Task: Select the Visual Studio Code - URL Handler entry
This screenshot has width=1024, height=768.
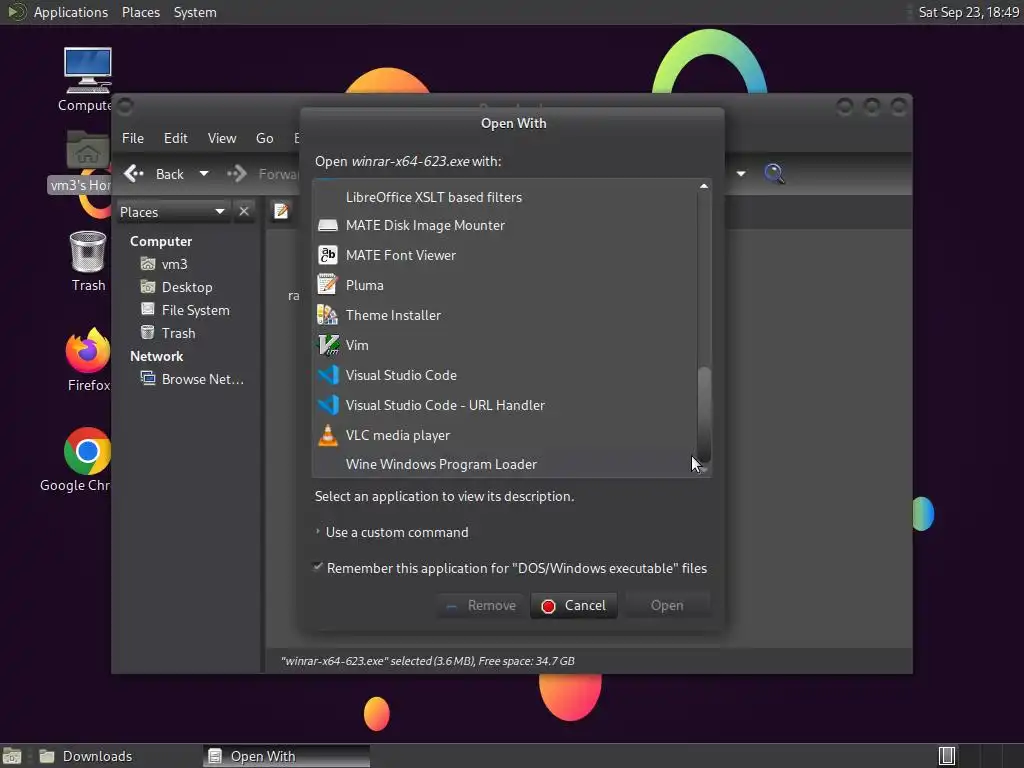Action: pos(505,405)
